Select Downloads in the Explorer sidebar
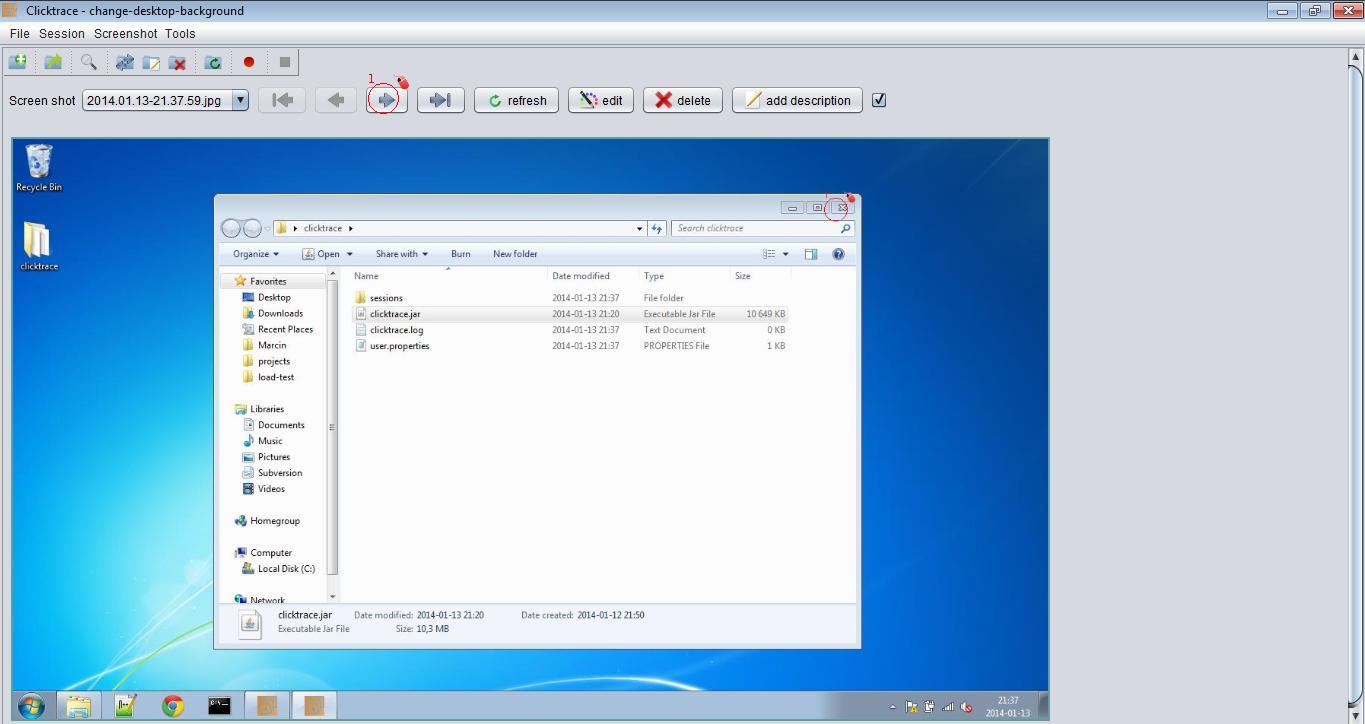The height and width of the screenshot is (724, 1365). (x=280, y=314)
